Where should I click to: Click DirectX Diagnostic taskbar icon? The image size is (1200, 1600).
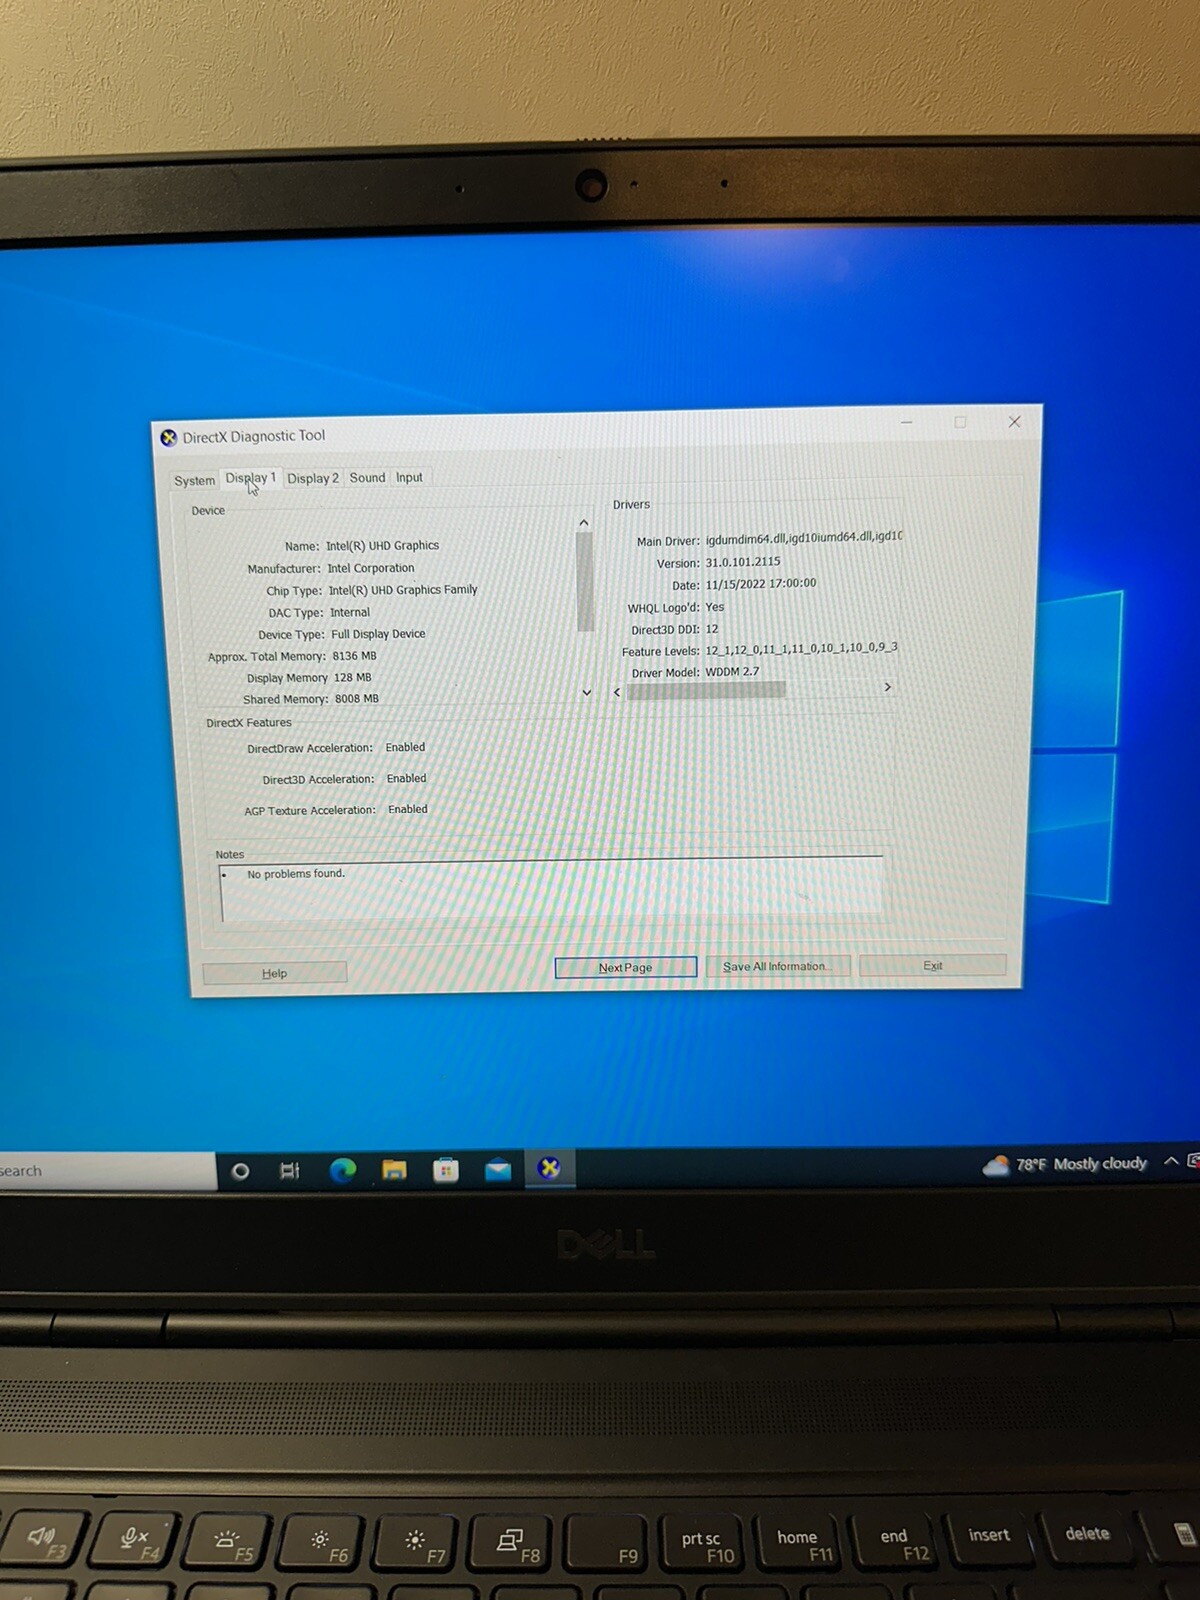pyautogui.click(x=549, y=1167)
